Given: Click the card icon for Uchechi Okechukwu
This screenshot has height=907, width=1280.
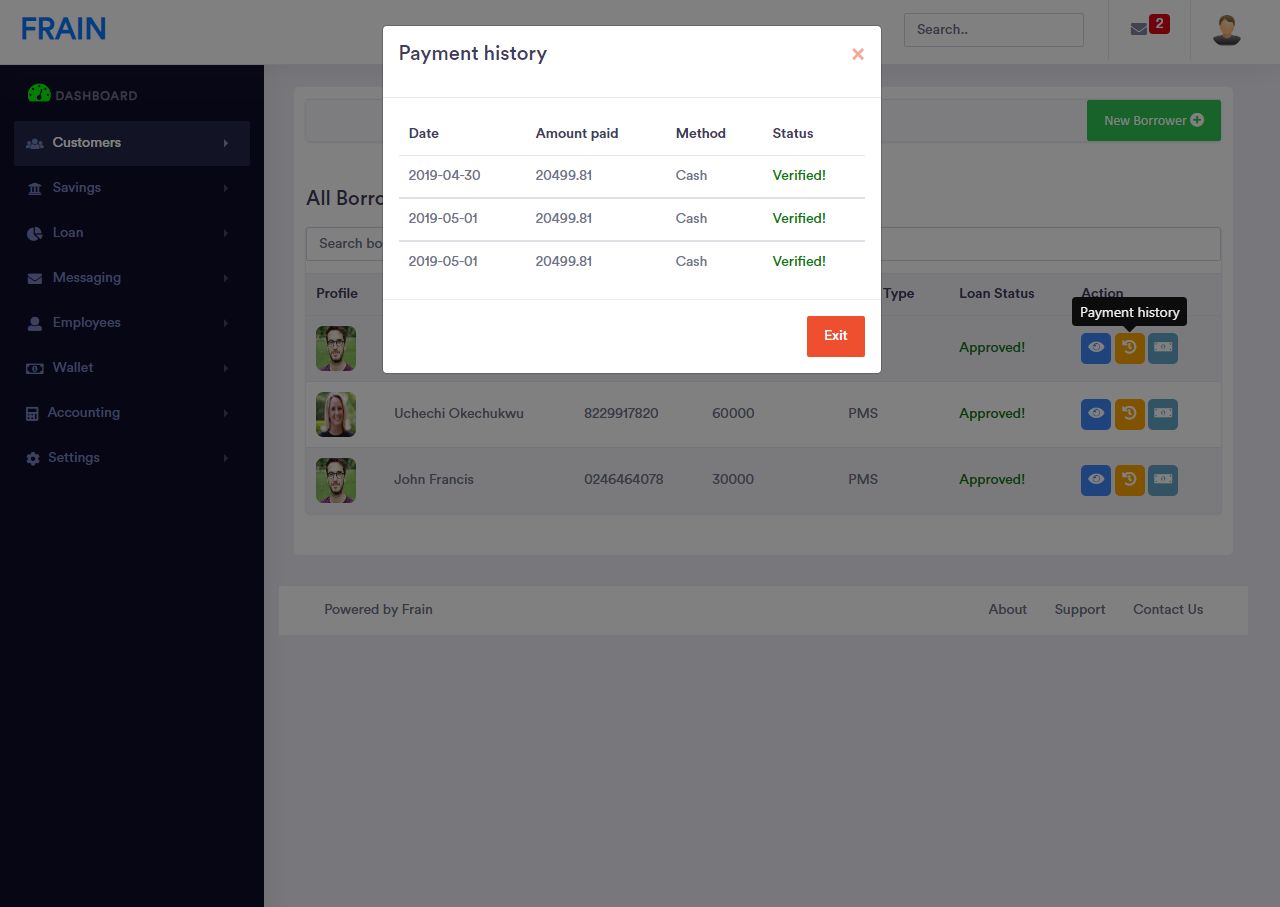Looking at the screenshot, I should click(x=1163, y=413).
